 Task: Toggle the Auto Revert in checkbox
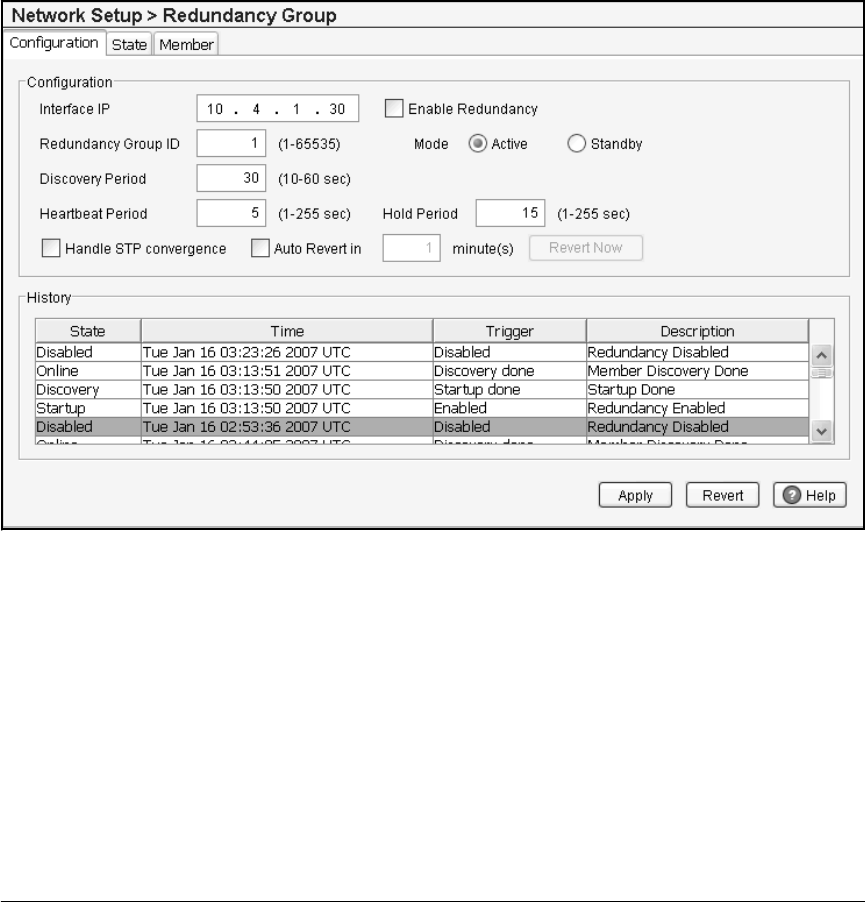coord(260,248)
